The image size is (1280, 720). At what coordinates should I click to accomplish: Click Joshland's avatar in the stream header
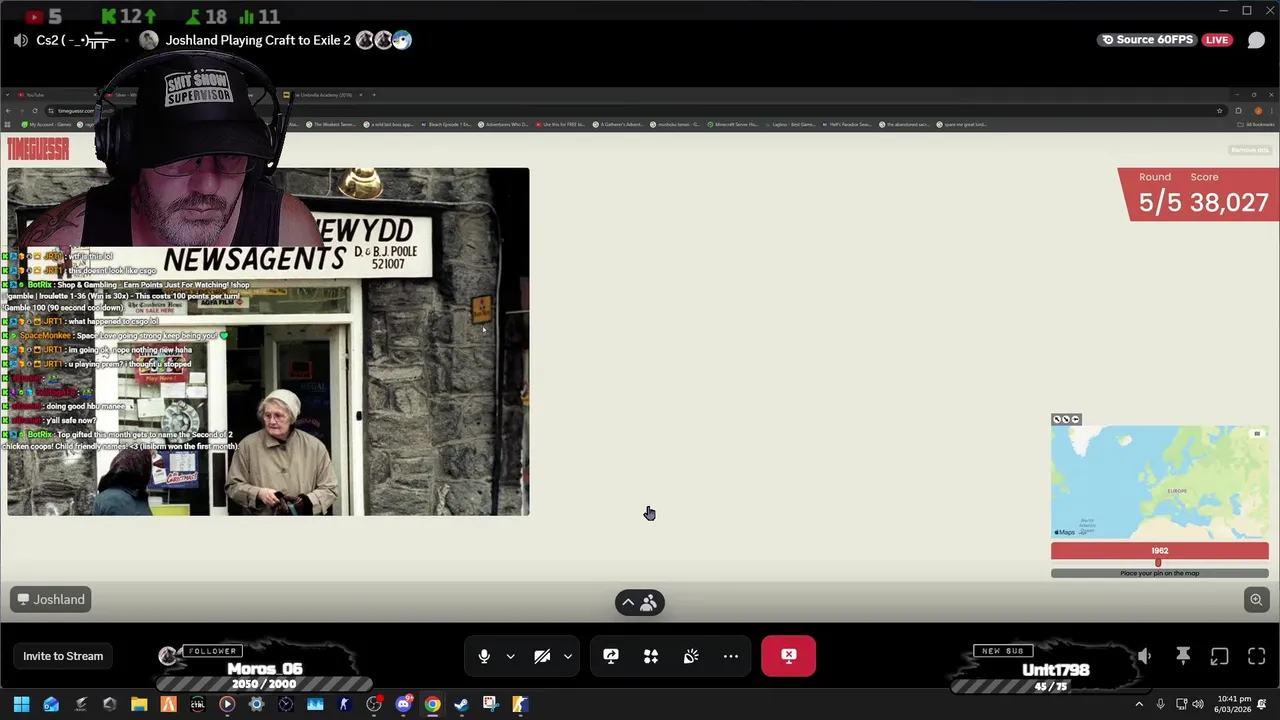tap(149, 40)
